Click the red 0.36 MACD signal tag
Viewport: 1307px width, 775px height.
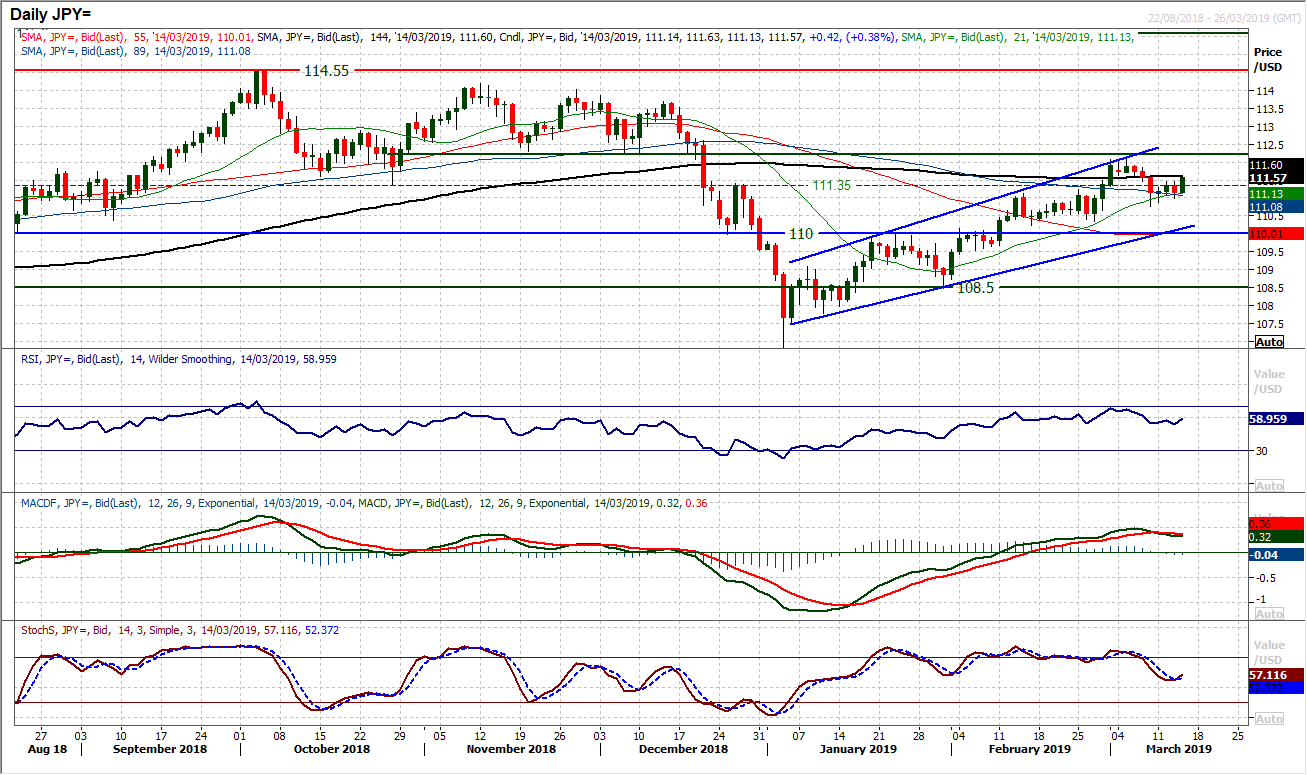click(x=1277, y=523)
